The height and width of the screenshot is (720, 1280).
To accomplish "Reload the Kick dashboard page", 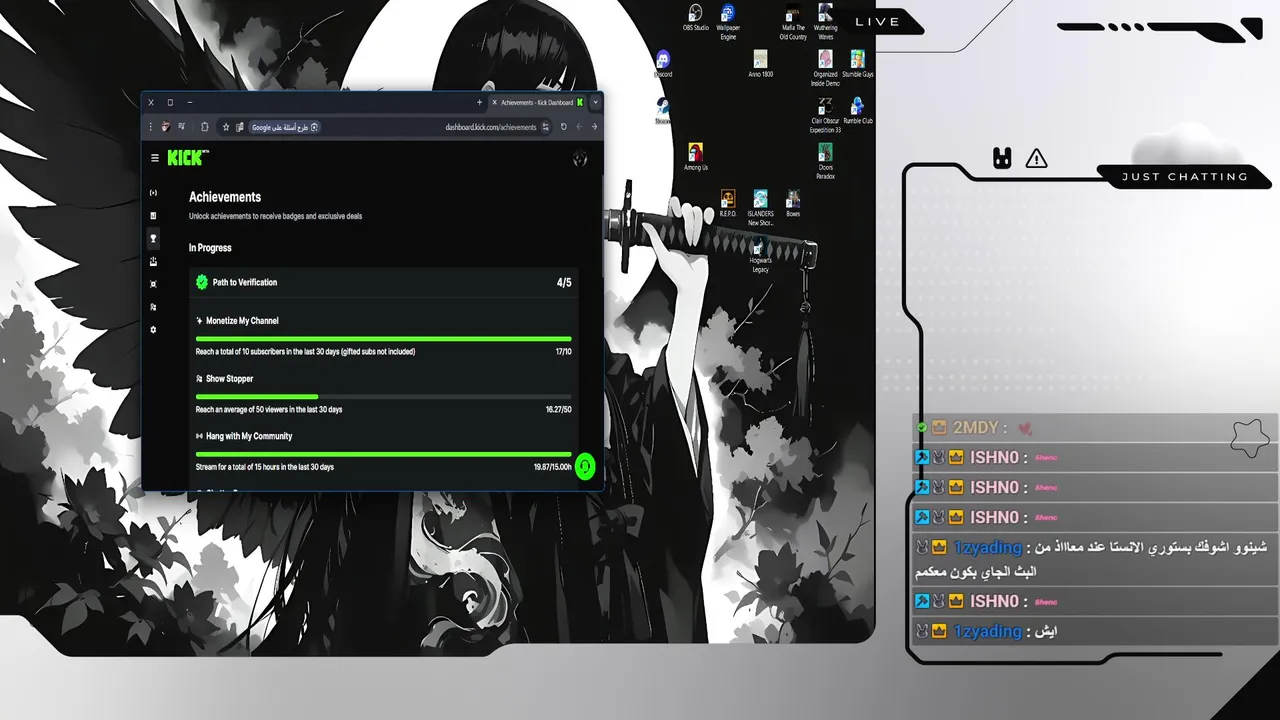I will pyautogui.click(x=563, y=127).
